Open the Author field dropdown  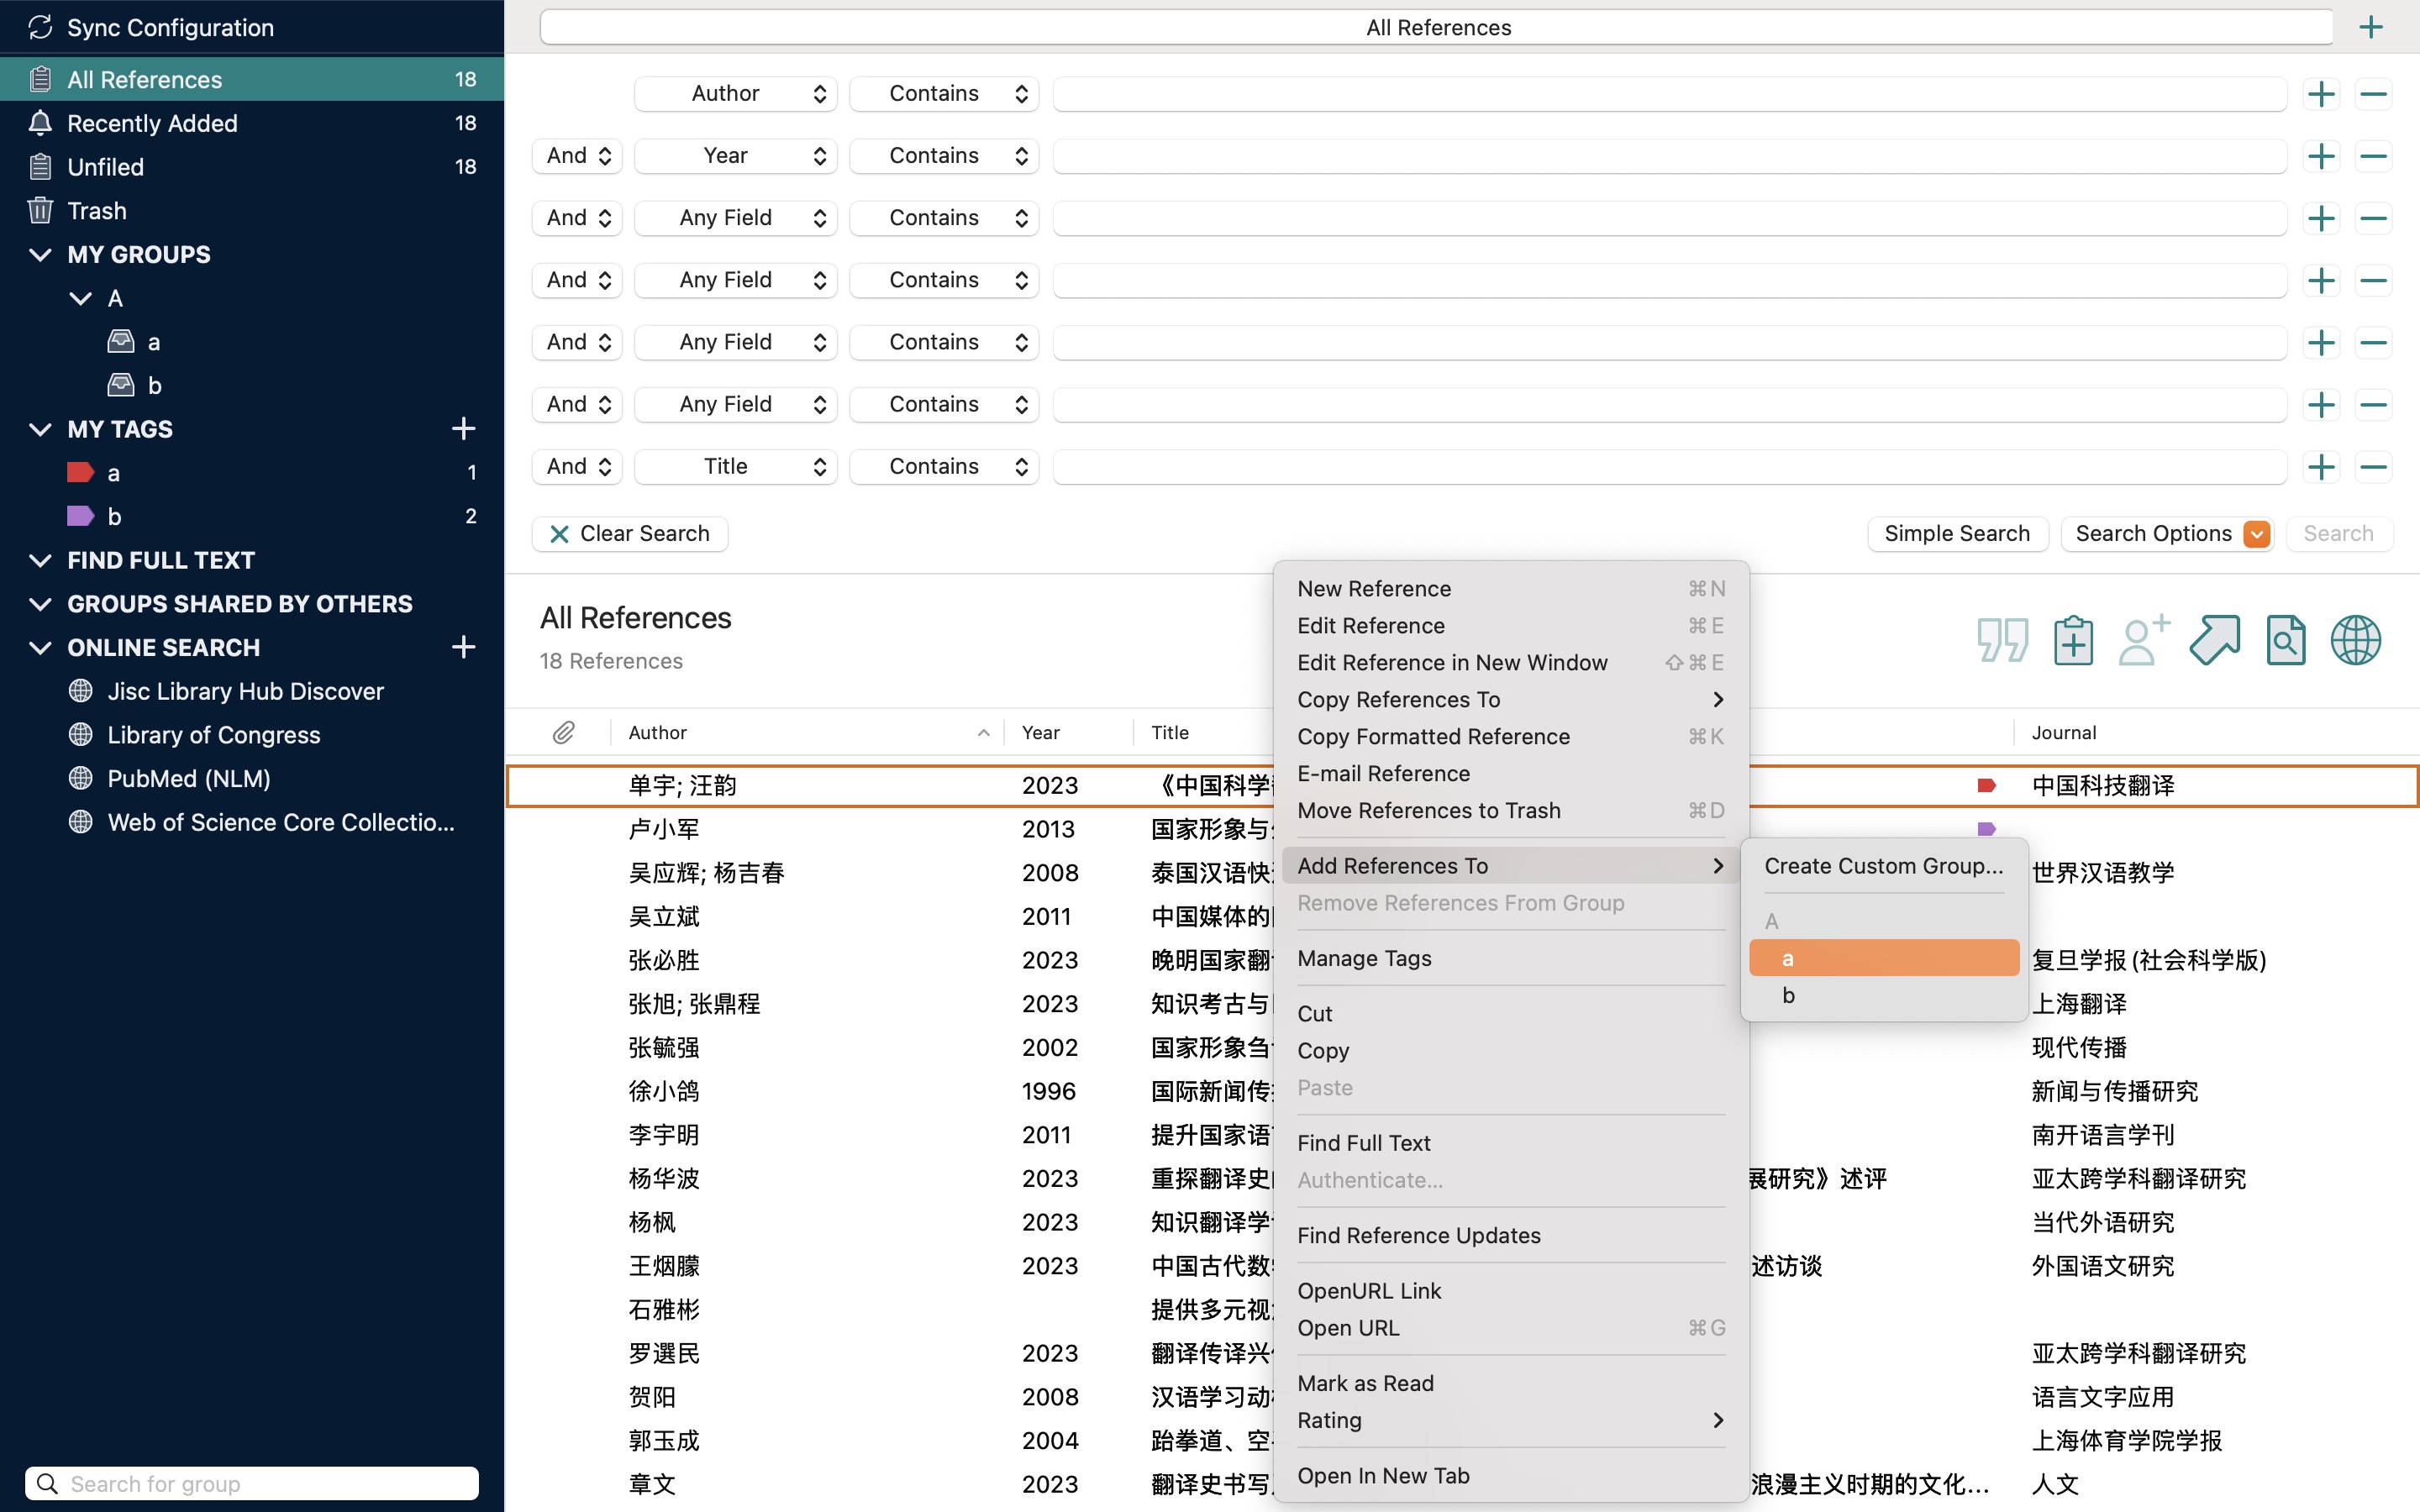736,94
